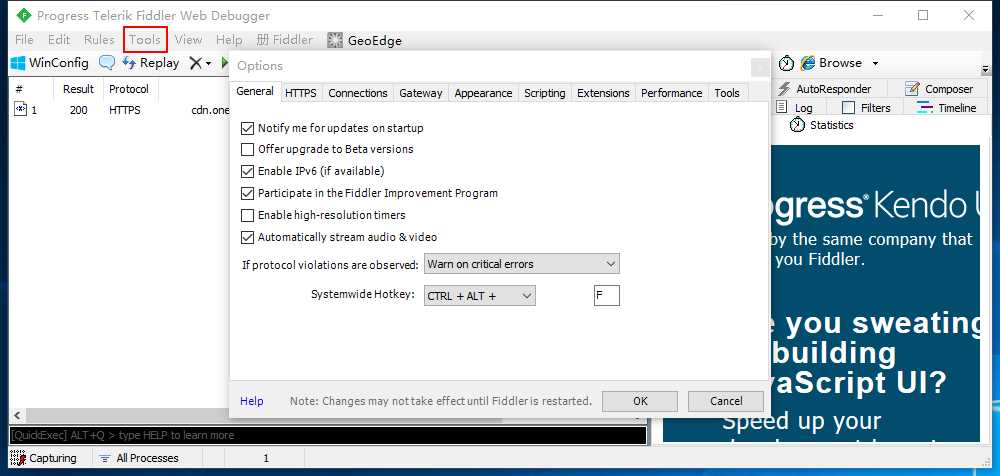Click the Protocol column header
This screenshot has width=1000, height=476.
coord(129,89)
